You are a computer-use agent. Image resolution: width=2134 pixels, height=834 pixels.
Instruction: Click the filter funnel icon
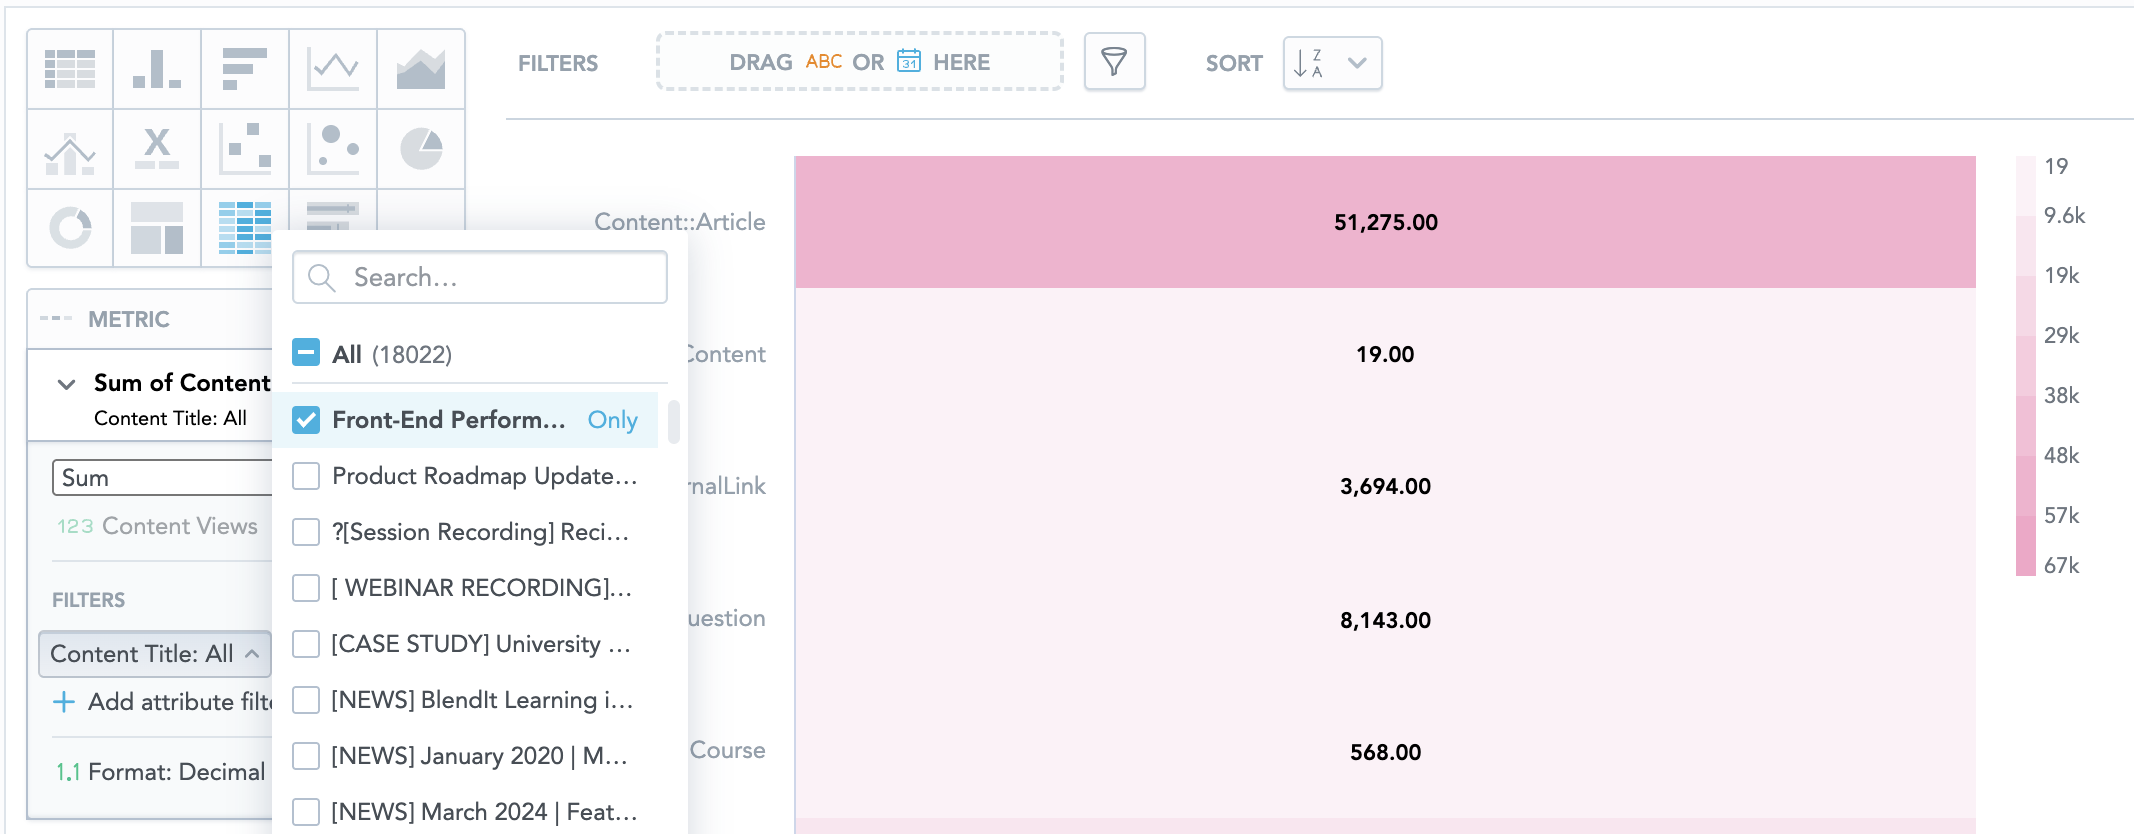(1114, 62)
